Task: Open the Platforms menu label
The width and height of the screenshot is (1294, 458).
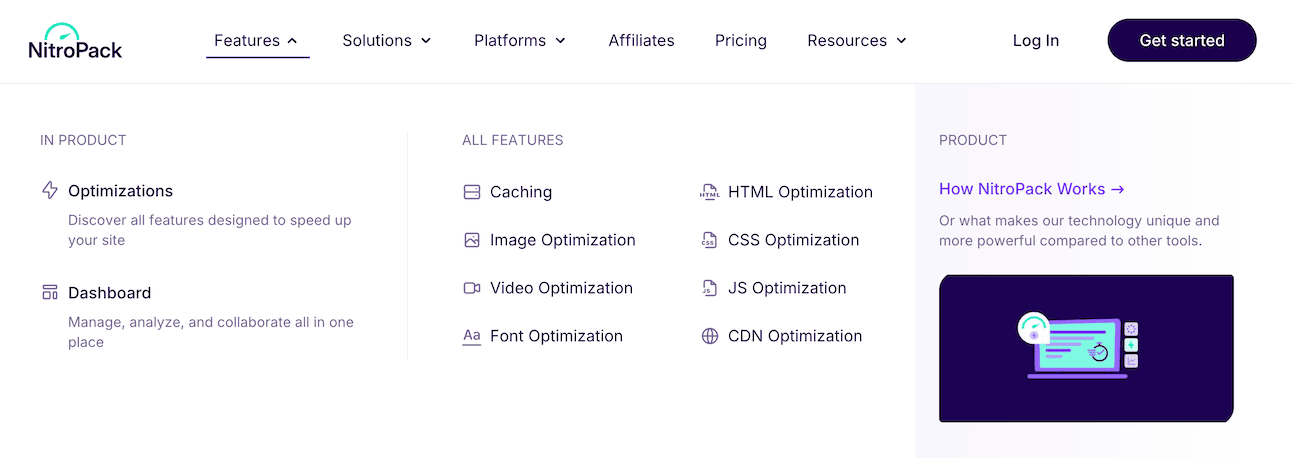Action: tap(510, 41)
